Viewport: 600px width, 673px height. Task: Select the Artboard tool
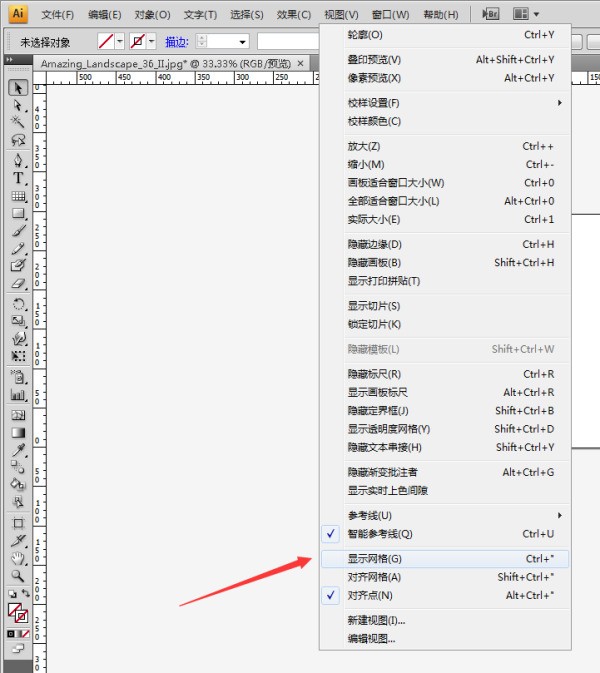click(18, 523)
